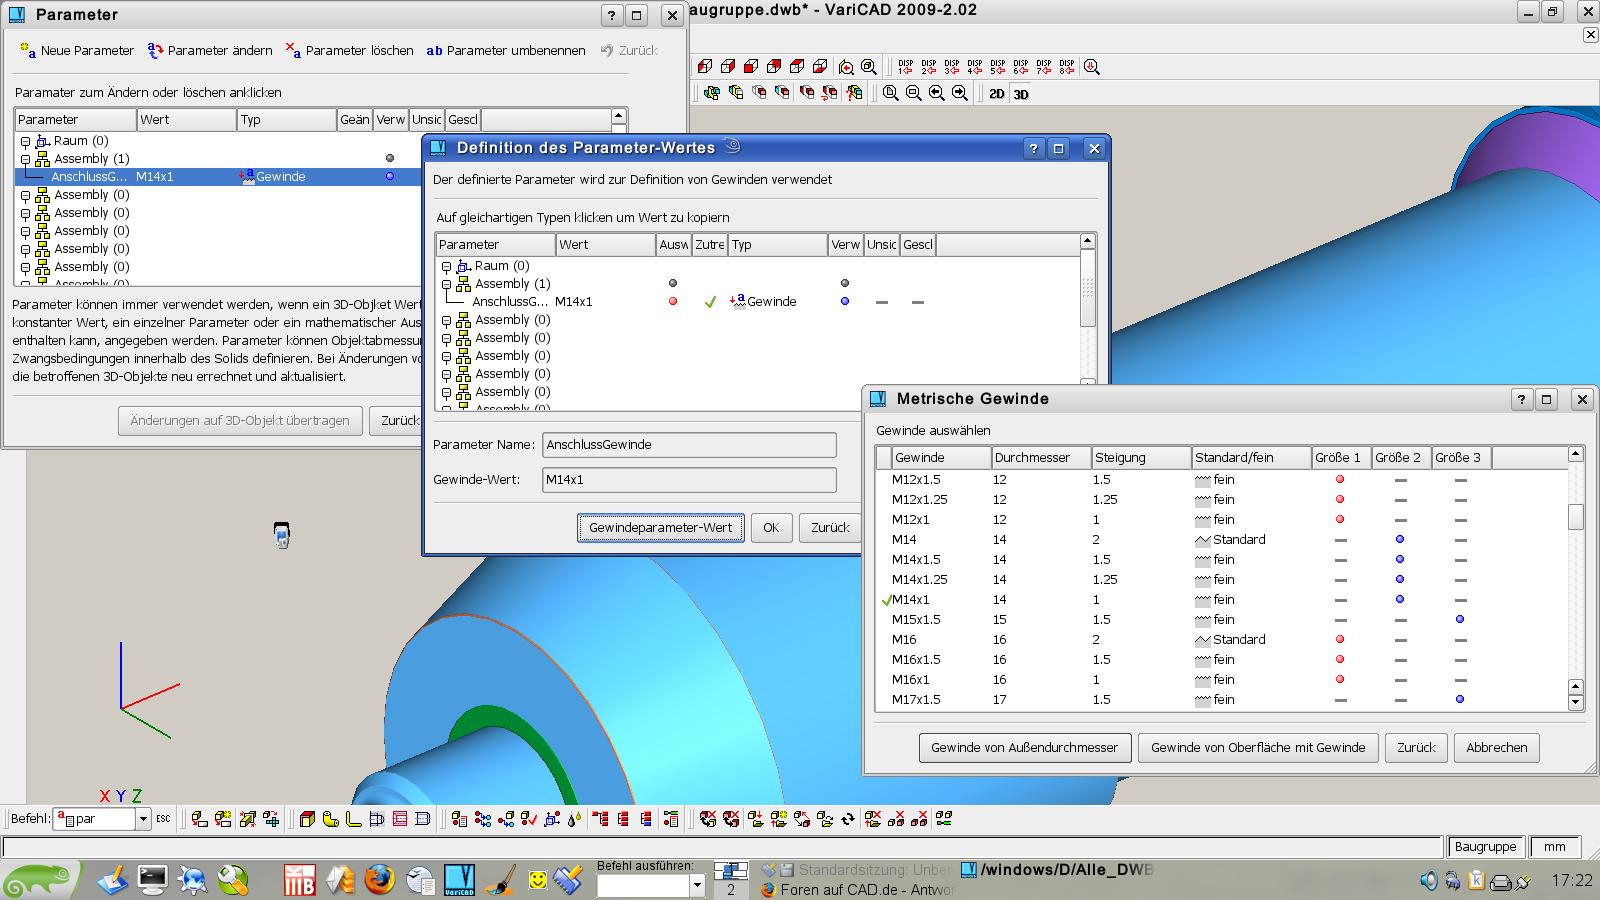Click the DISP 8 saved view icon
The image size is (1600, 900).
pos(1066,67)
